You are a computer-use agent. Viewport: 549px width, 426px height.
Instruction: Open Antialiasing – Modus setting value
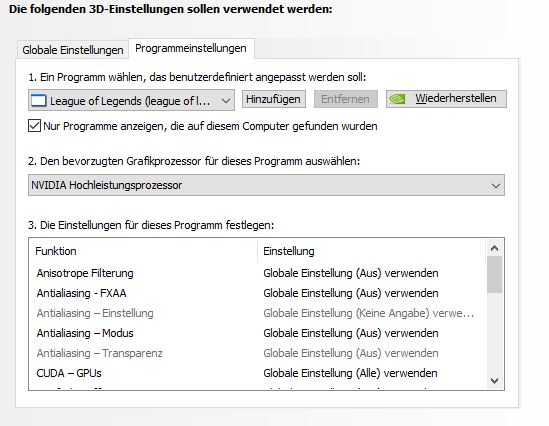pos(351,333)
